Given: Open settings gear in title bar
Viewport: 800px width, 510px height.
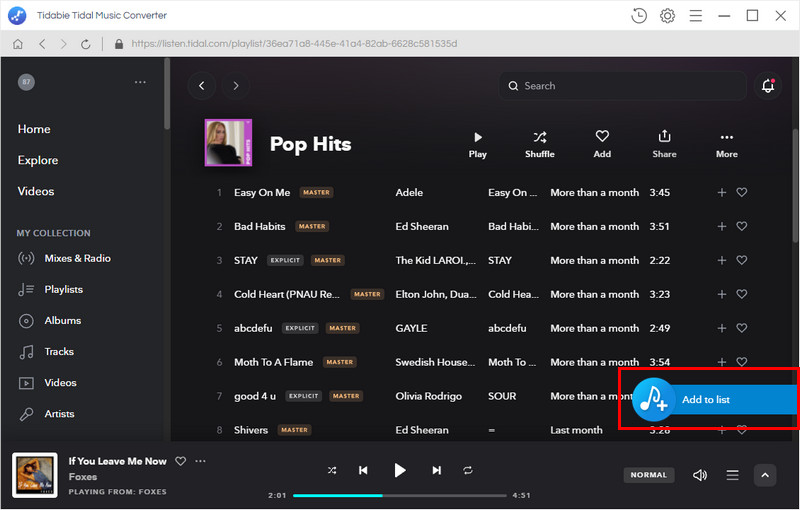Looking at the screenshot, I should [667, 16].
